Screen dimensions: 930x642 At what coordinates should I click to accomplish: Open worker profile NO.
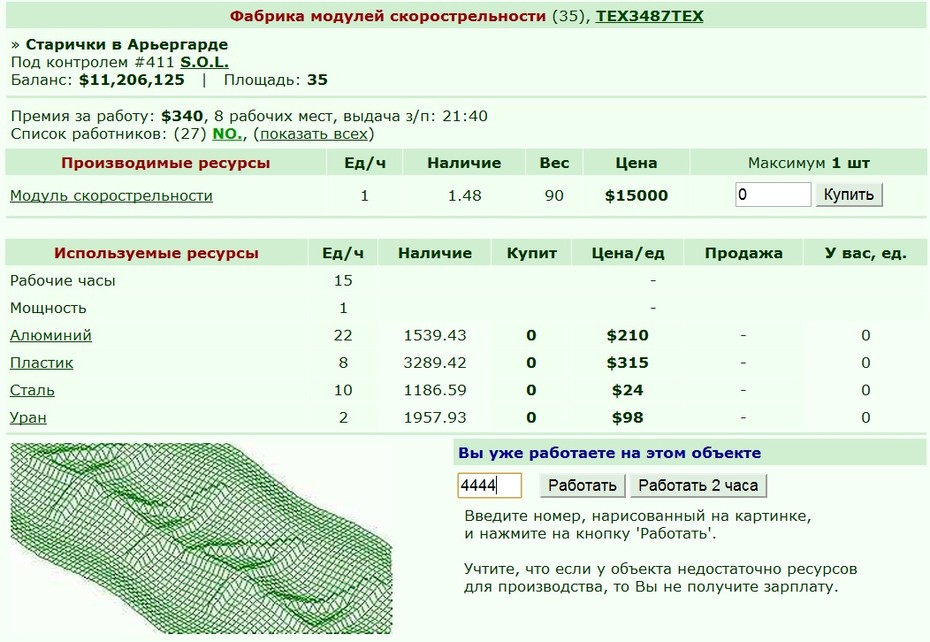pos(227,134)
